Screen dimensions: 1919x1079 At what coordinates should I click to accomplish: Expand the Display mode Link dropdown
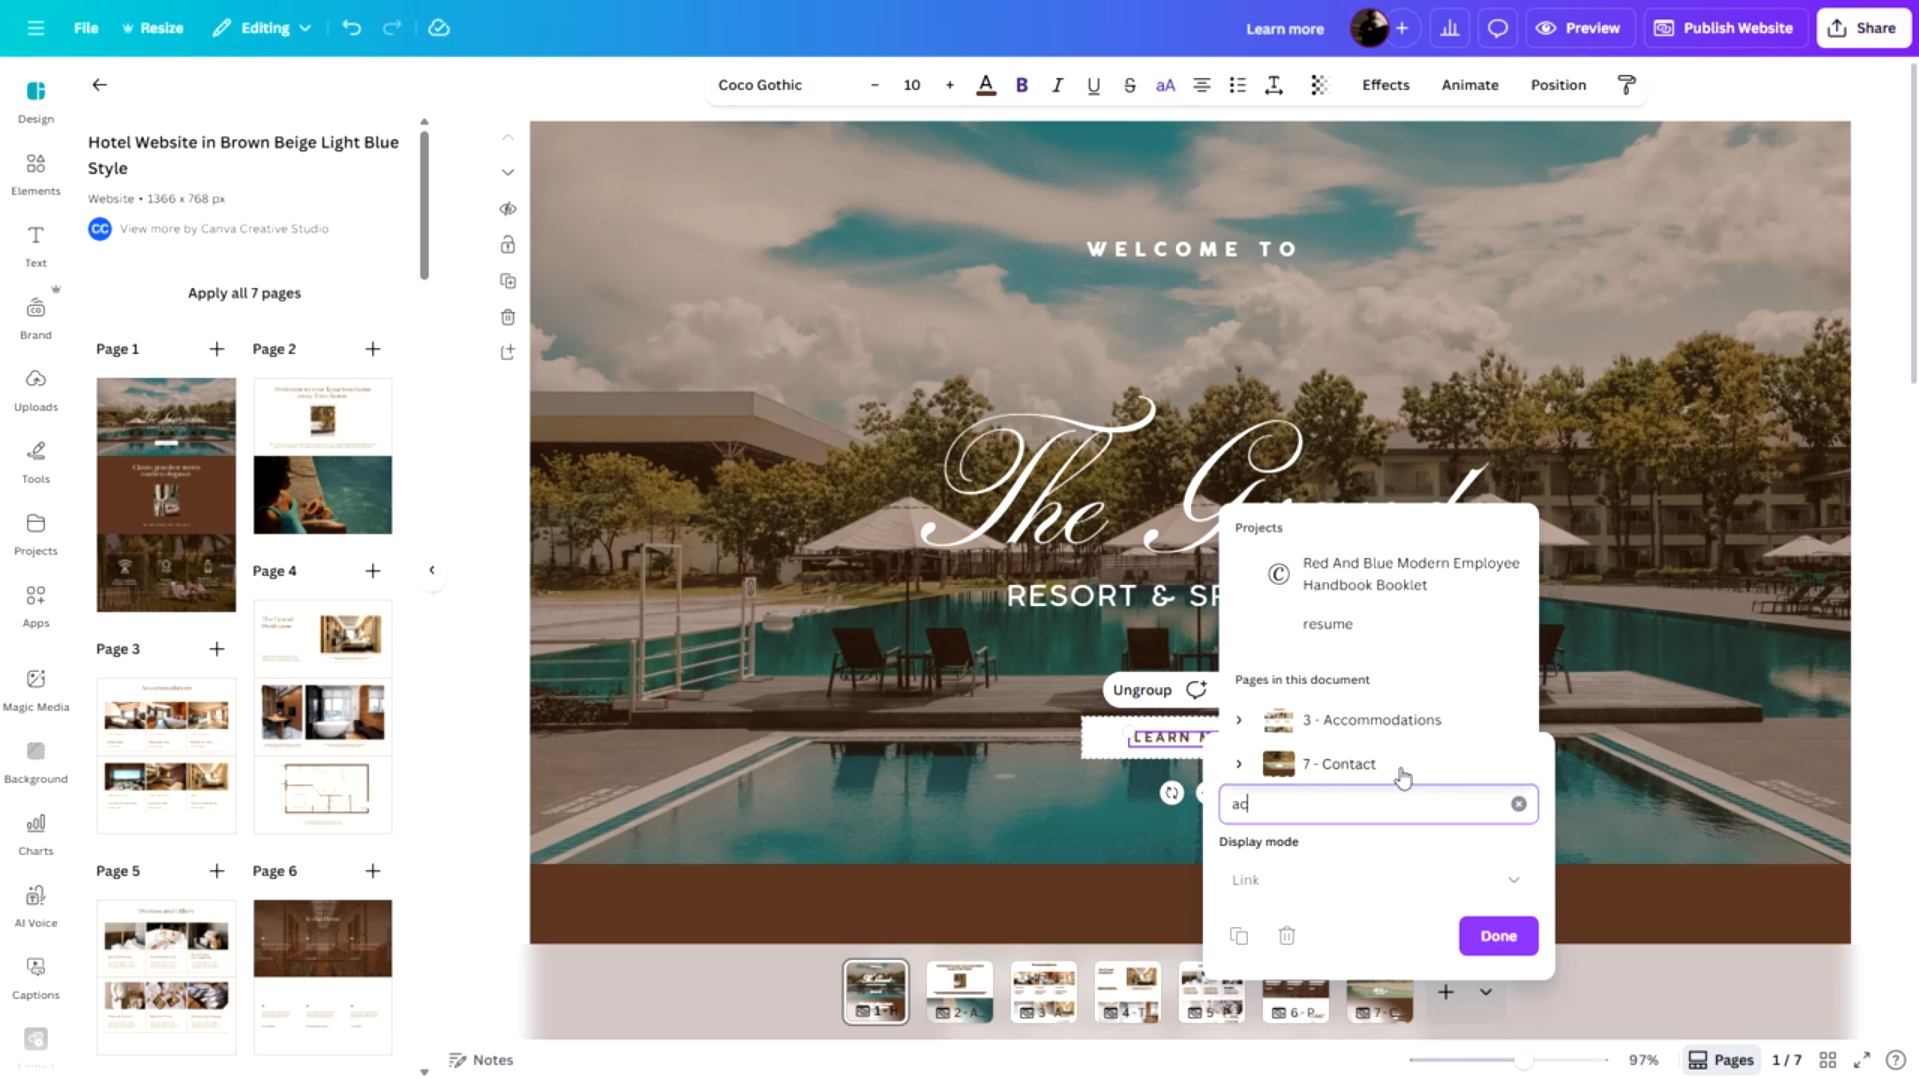click(x=1377, y=880)
